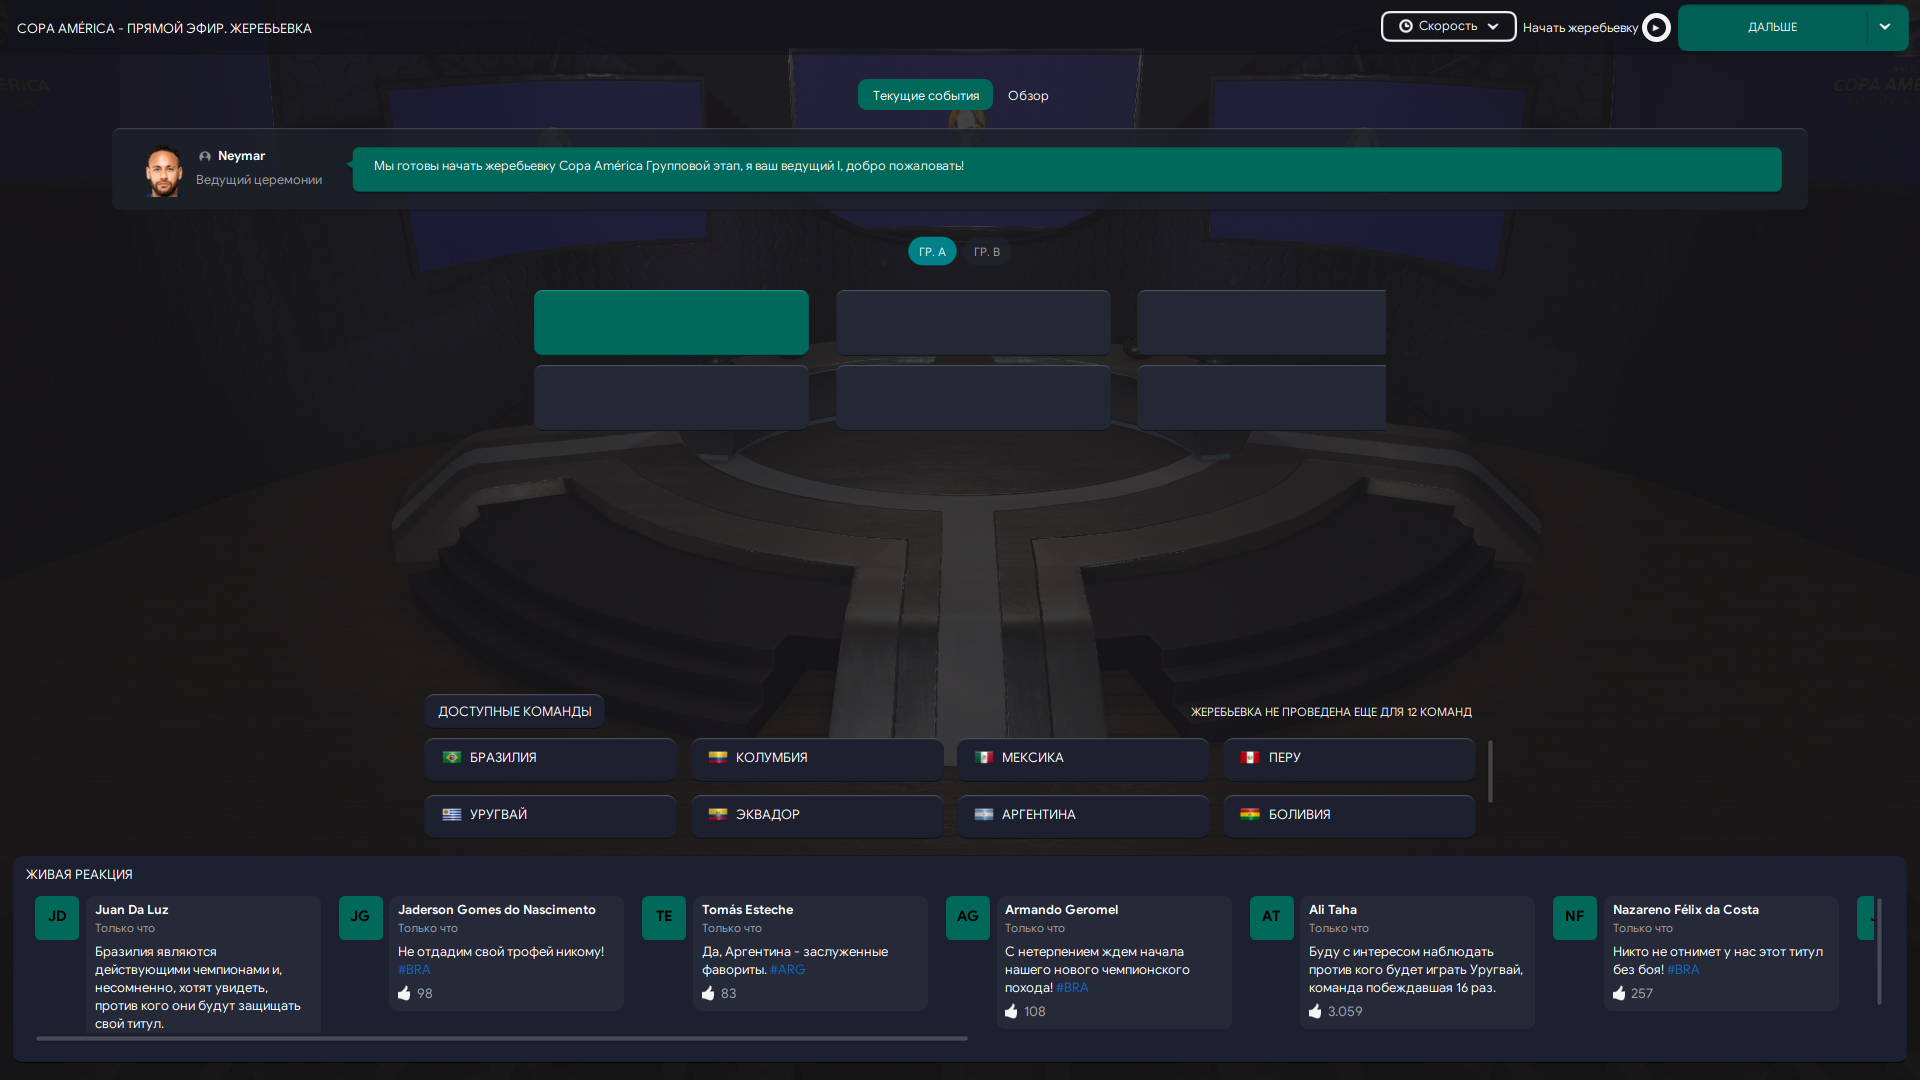Select Бразилия from available teams
The width and height of the screenshot is (1920, 1080).
click(550, 758)
